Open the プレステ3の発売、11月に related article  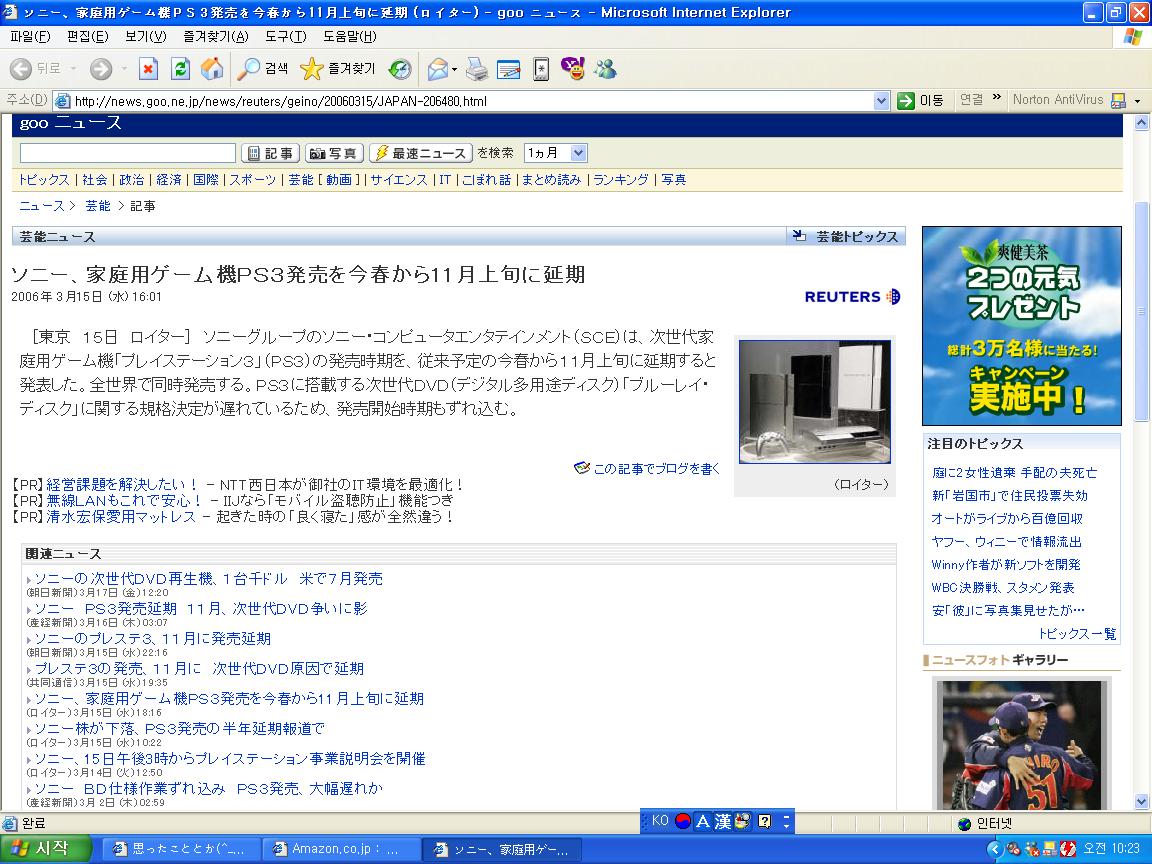coord(199,669)
